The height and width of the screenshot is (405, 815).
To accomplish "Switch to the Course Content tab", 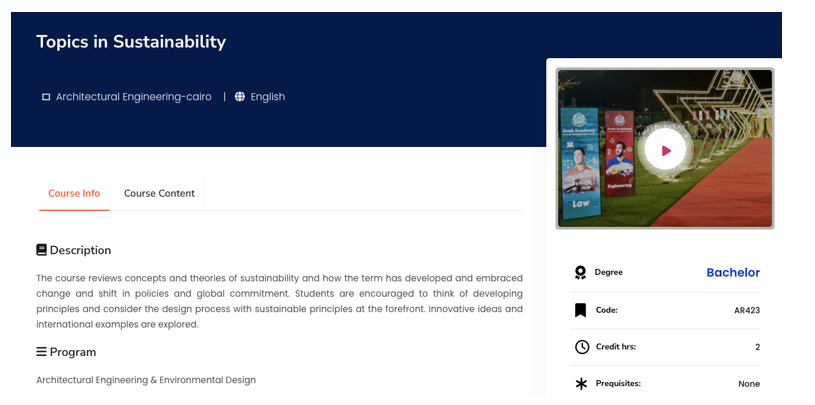I will click(x=159, y=193).
